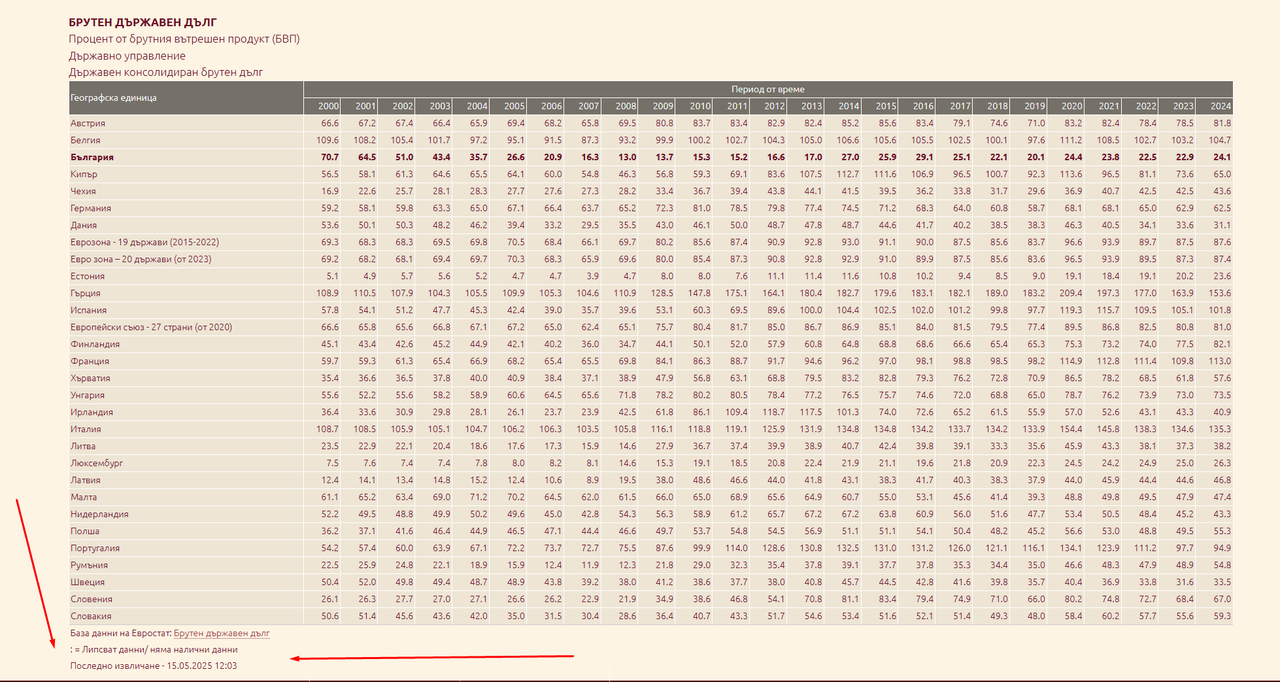The image size is (1280, 682).
Task: Click Portugal's 2014 value 132.5
Action: pos(848,548)
